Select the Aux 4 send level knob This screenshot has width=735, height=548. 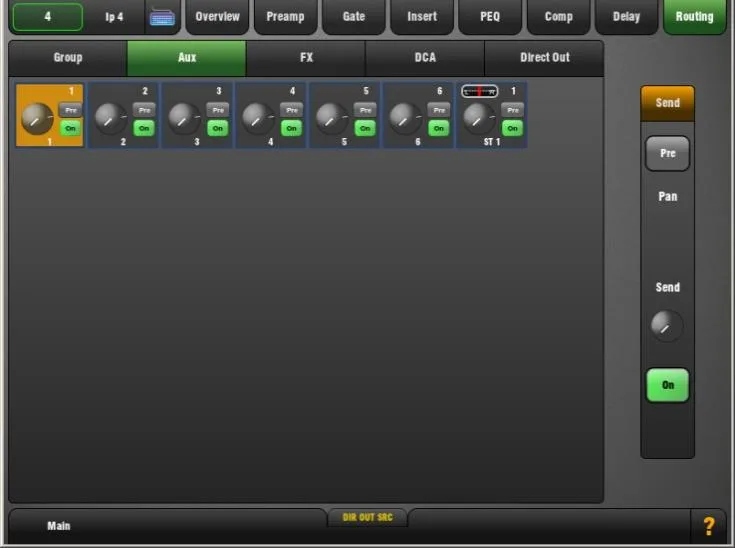coord(258,119)
